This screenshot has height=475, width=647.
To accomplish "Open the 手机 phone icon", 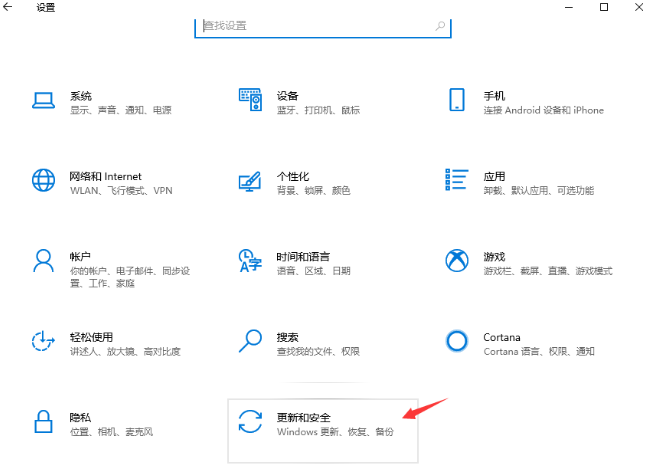I will (x=457, y=100).
